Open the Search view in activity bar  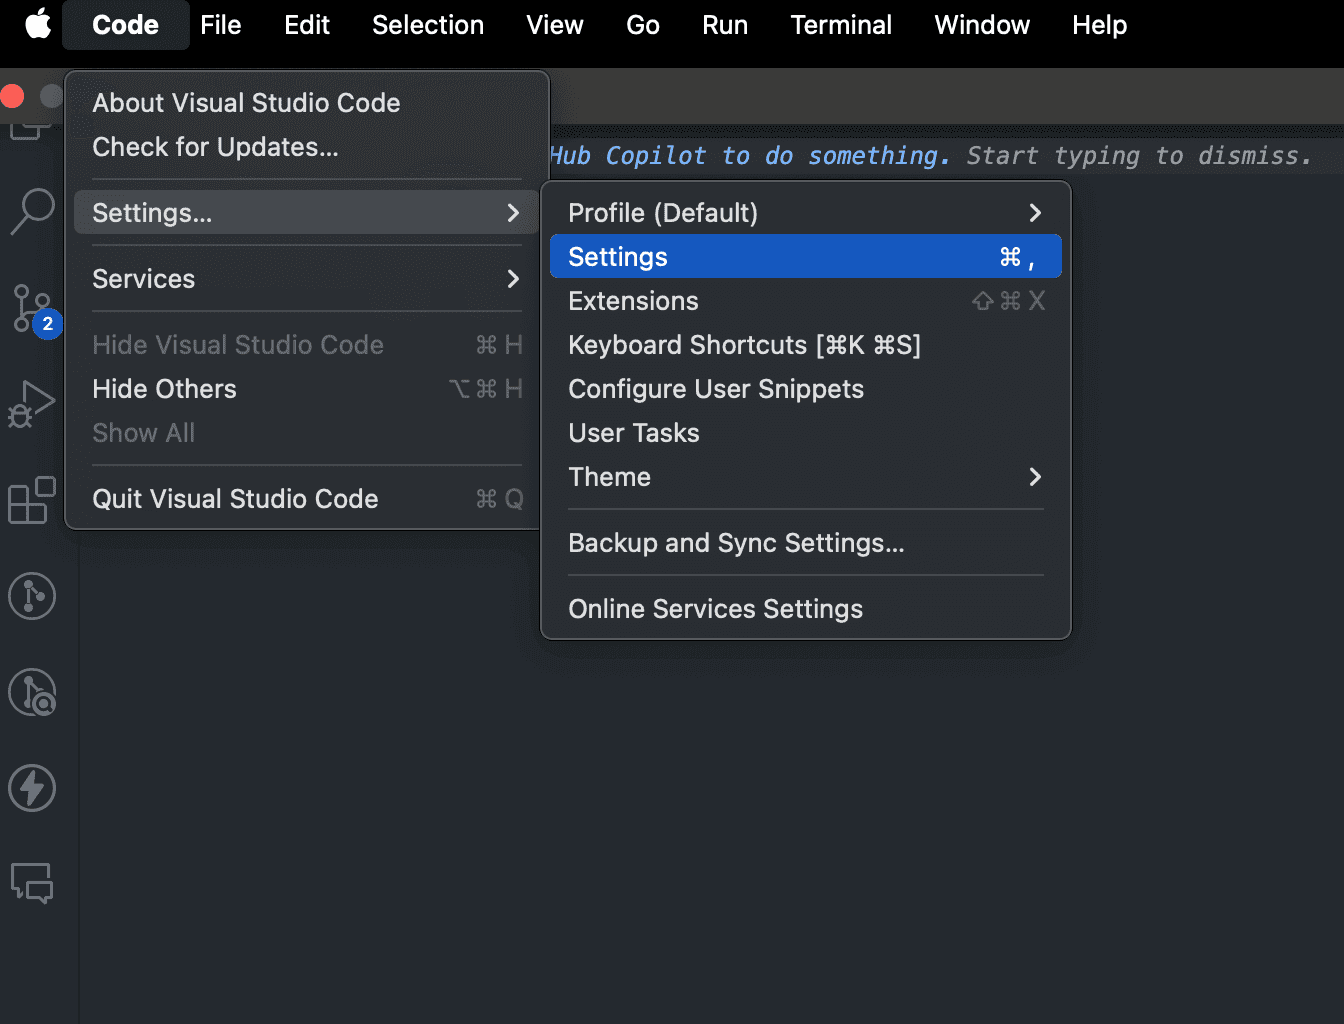tap(32, 211)
